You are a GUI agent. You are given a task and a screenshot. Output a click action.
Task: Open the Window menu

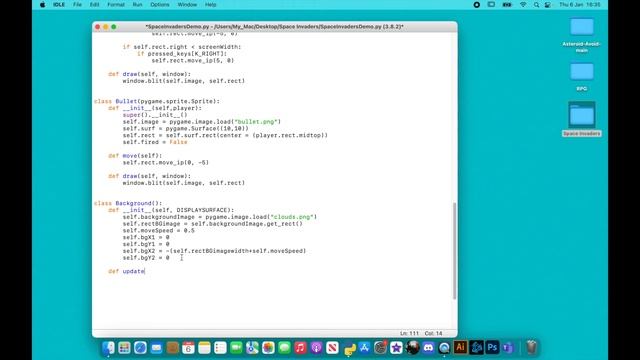[x=187, y=5]
